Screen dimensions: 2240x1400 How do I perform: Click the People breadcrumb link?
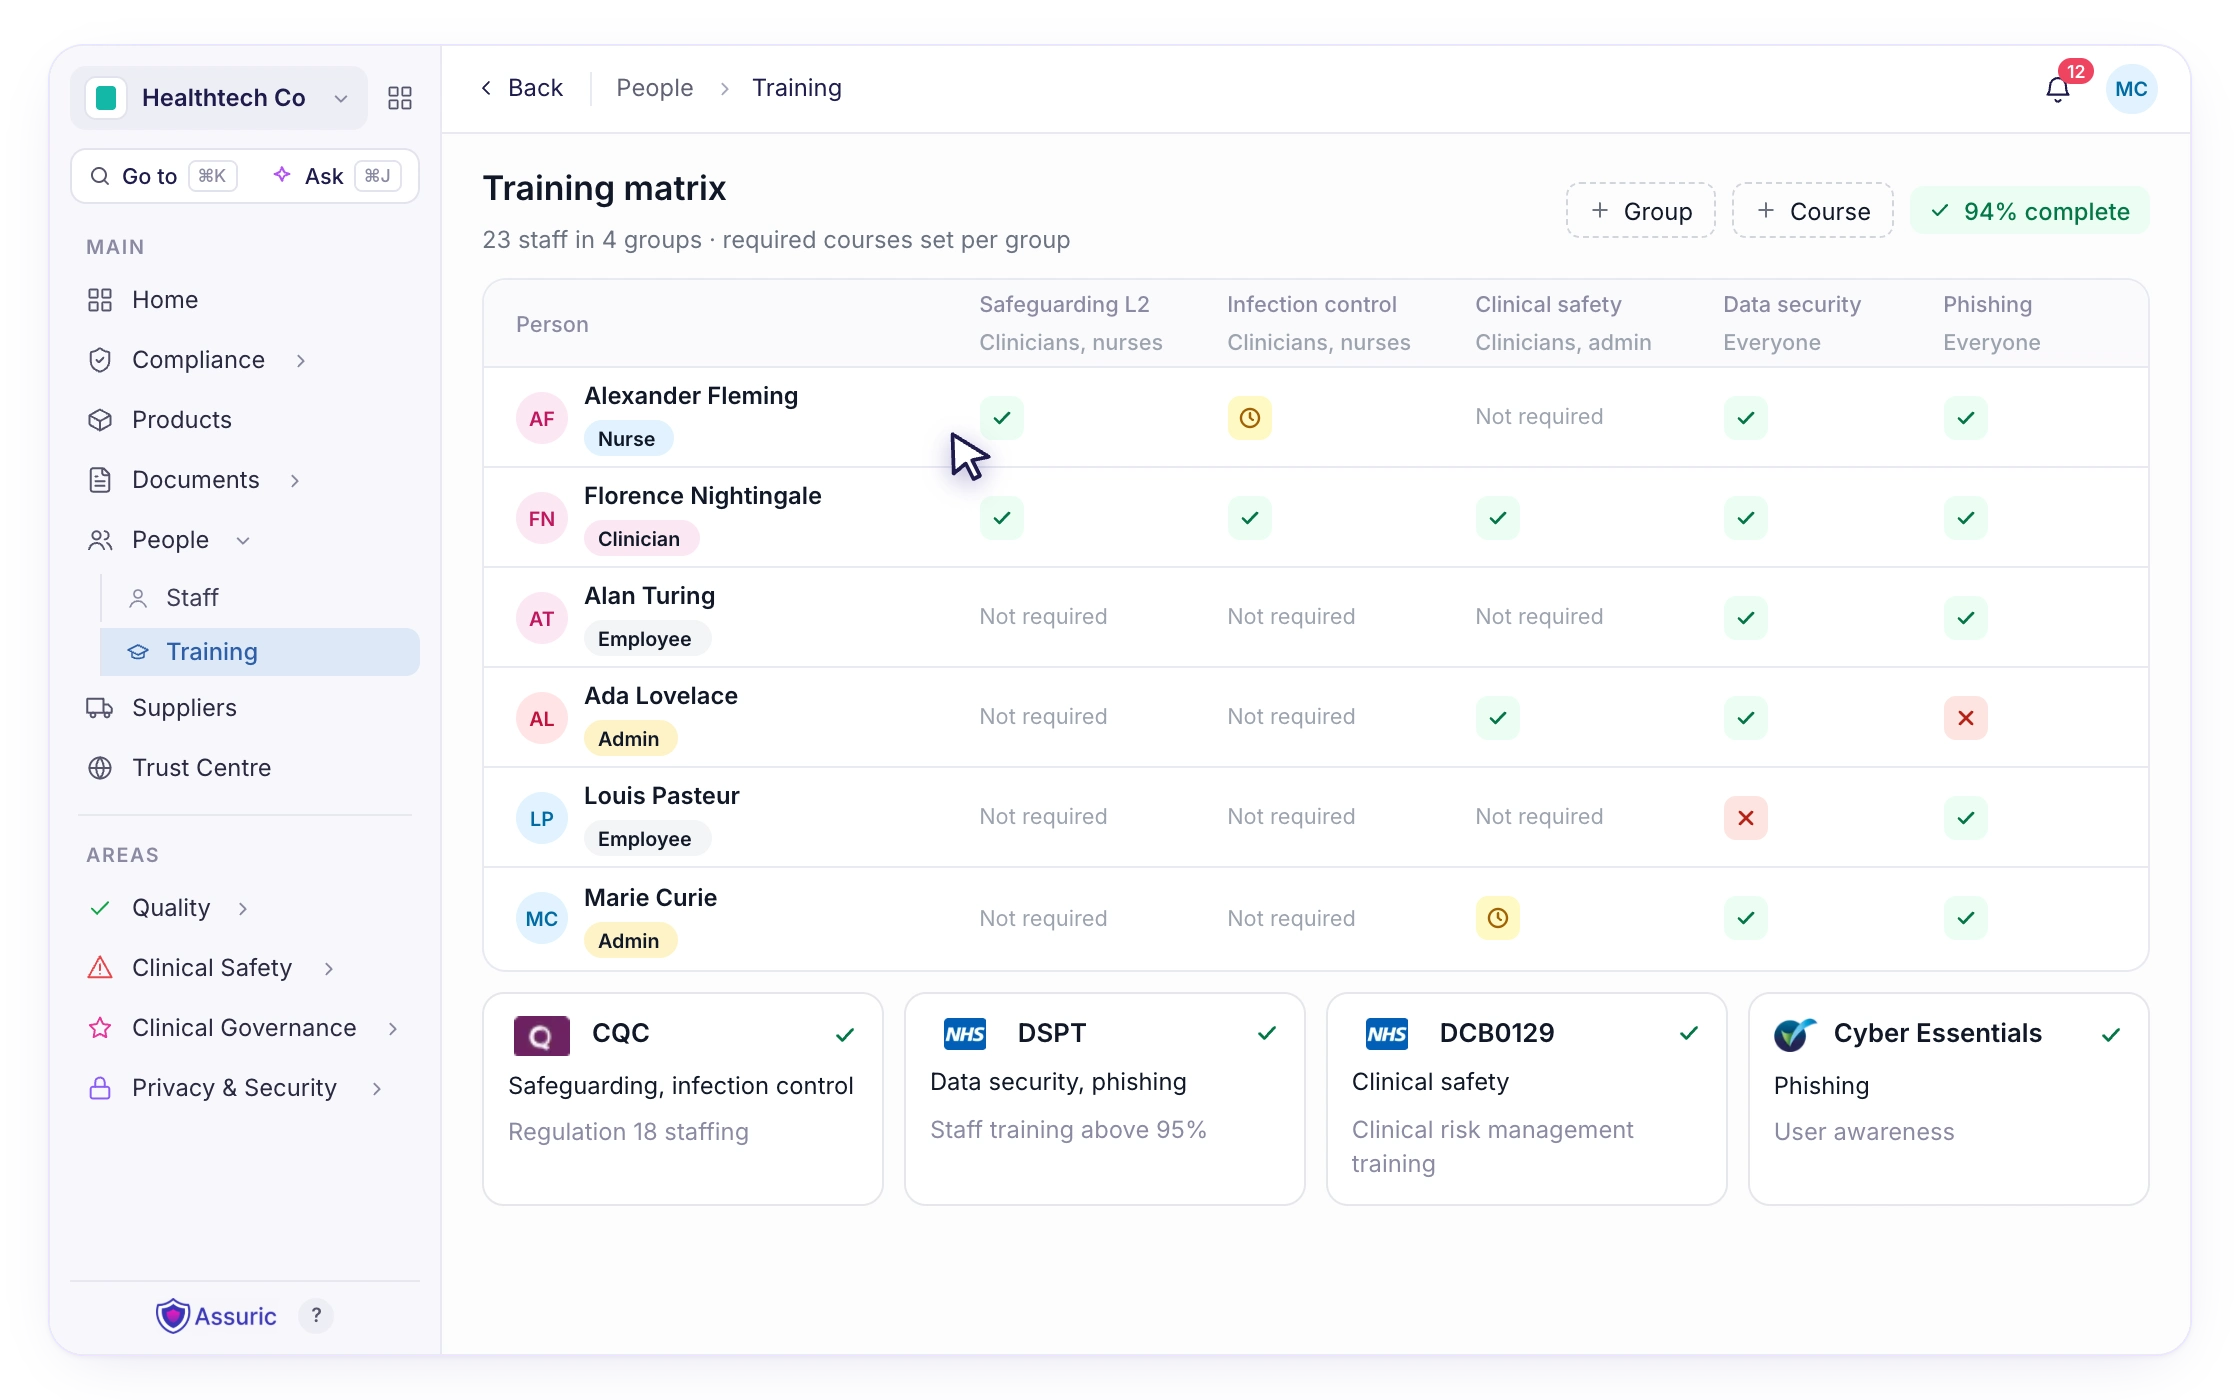[x=654, y=88]
